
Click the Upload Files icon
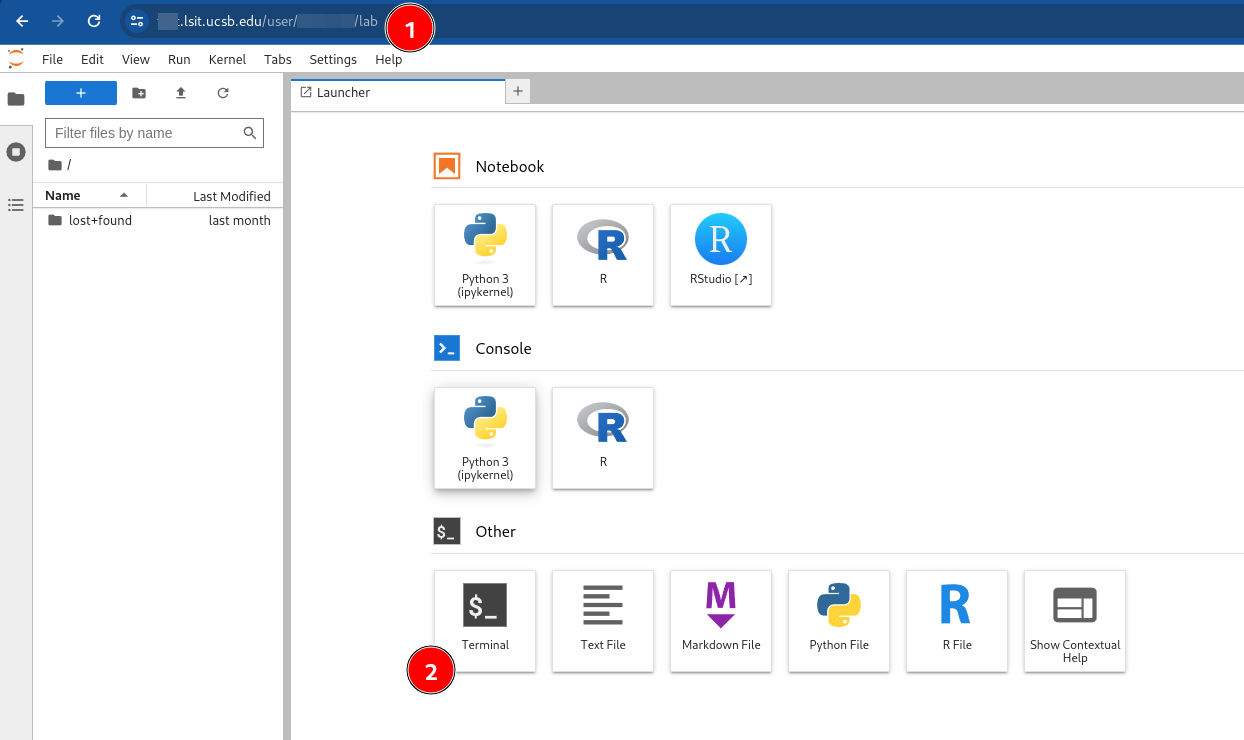pyautogui.click(x=181, y=93)
